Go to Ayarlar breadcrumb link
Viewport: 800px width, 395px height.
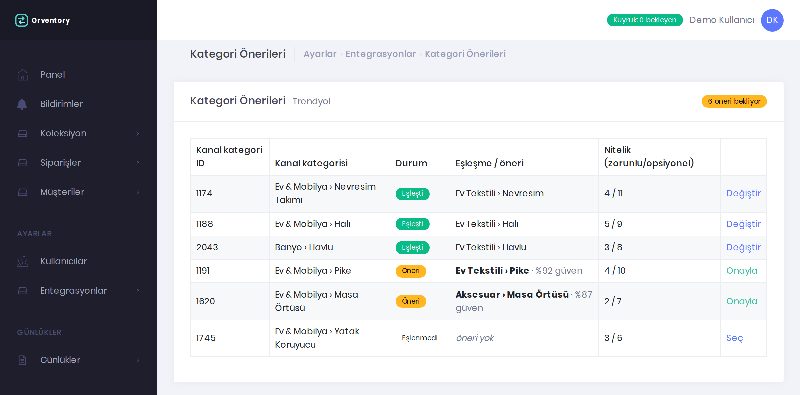point(320,54)
